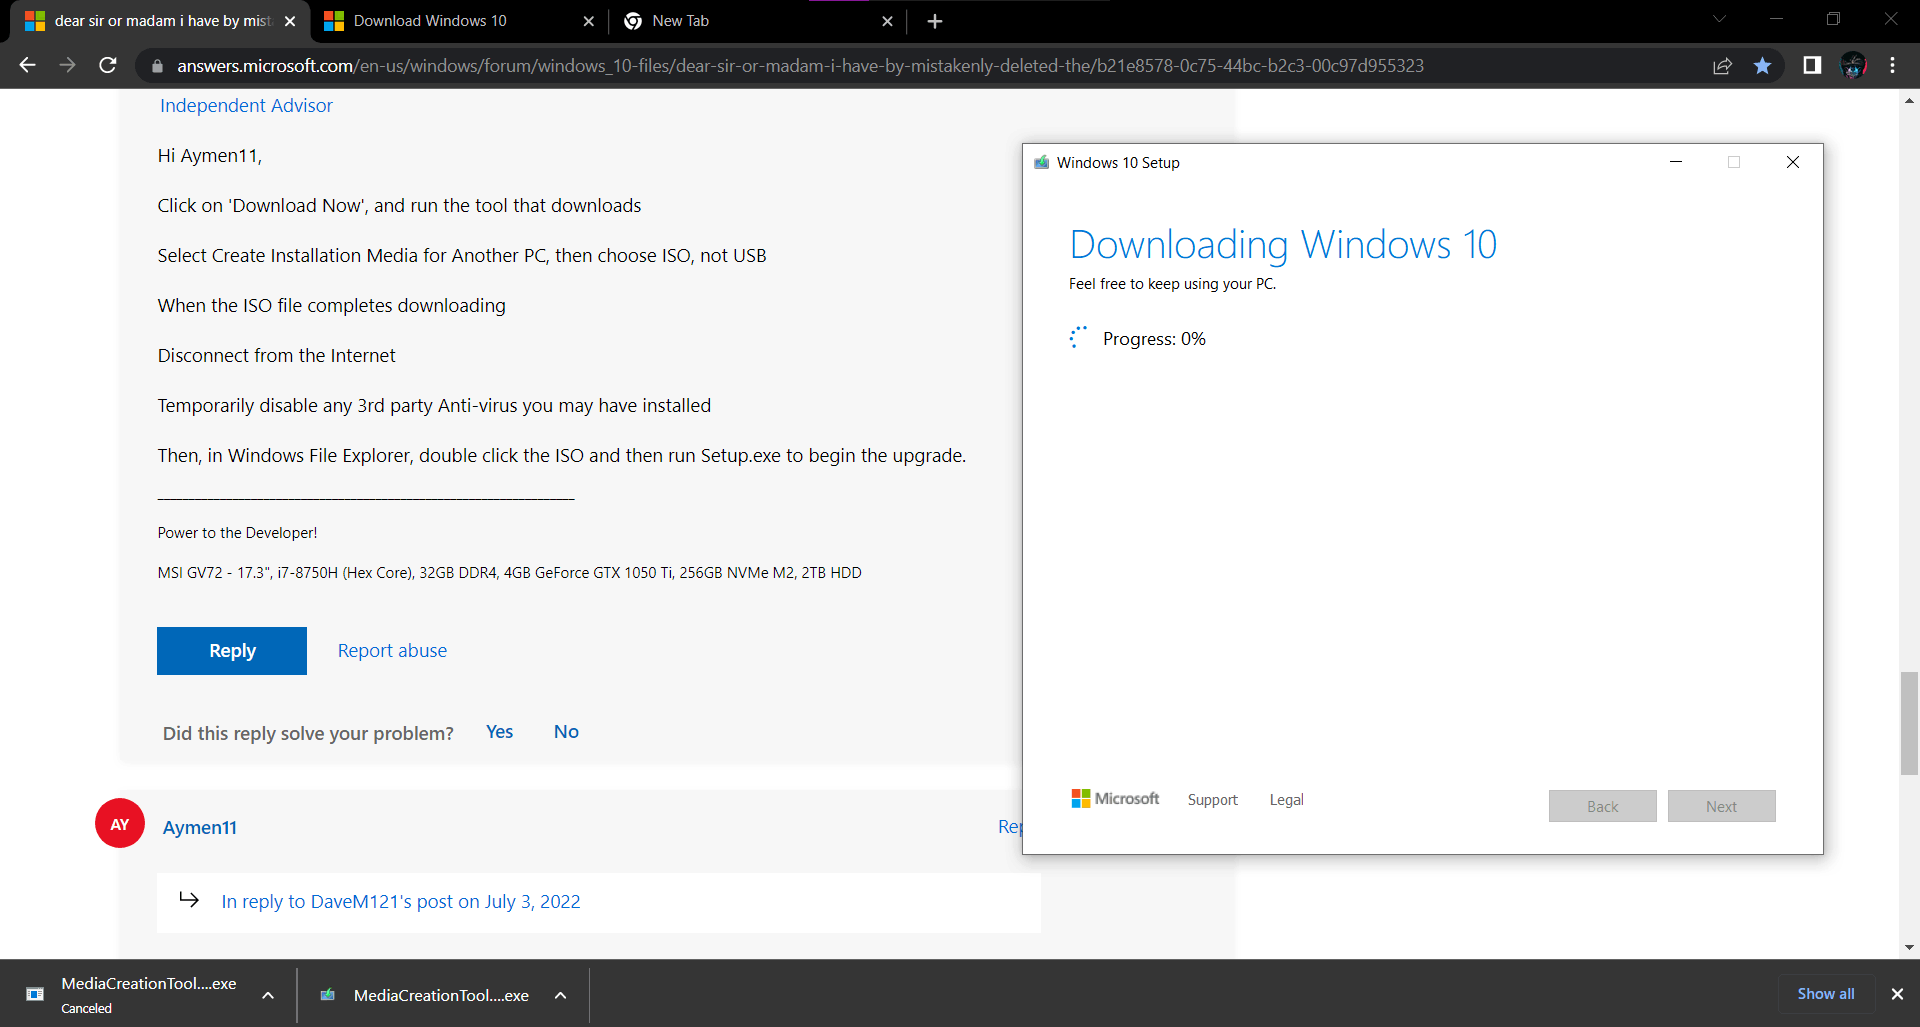Screen dimensions: 1920x1027
Task: Click the browser forward arrow
Action: (67, 65)
